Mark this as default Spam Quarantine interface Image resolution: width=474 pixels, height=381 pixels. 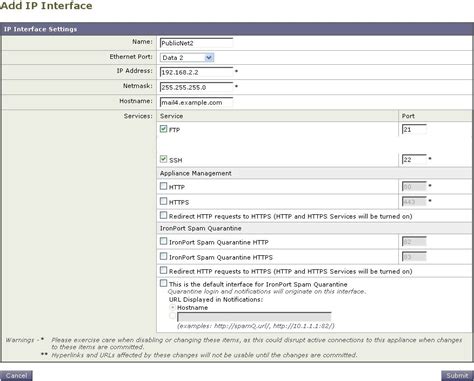point(163,283)
